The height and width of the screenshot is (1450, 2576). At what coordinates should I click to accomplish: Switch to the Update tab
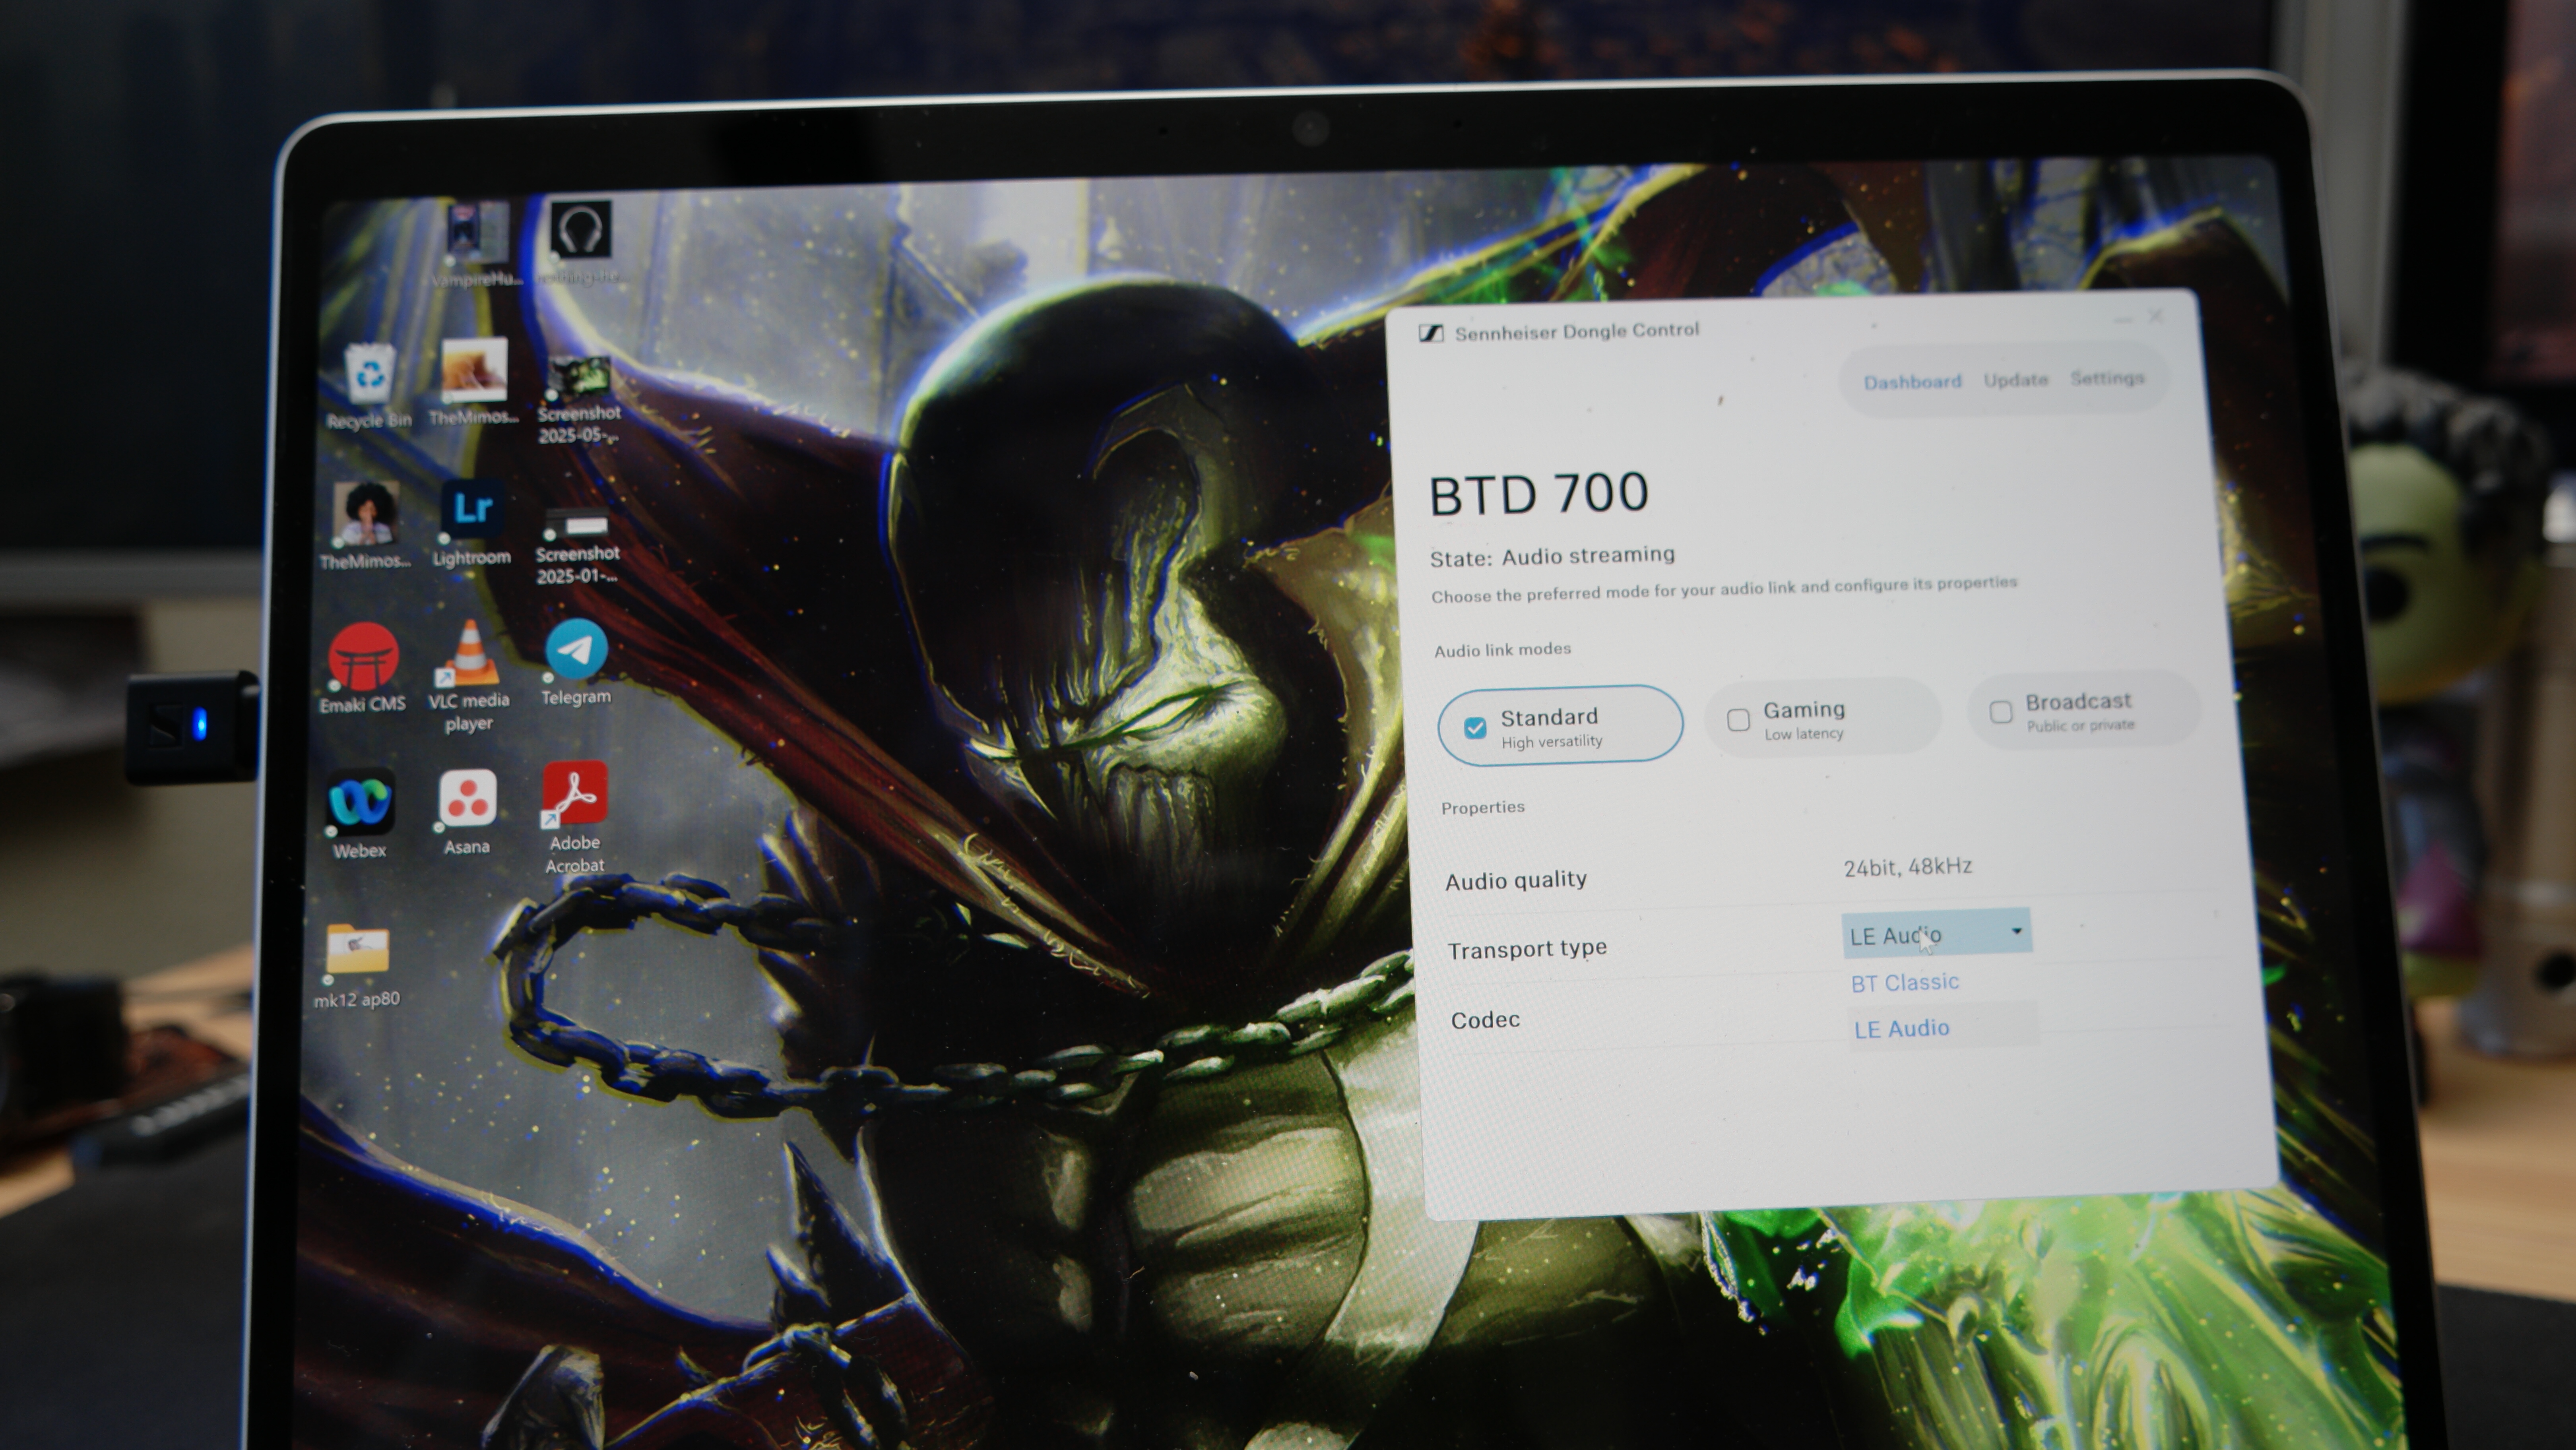coord(2015,380)
